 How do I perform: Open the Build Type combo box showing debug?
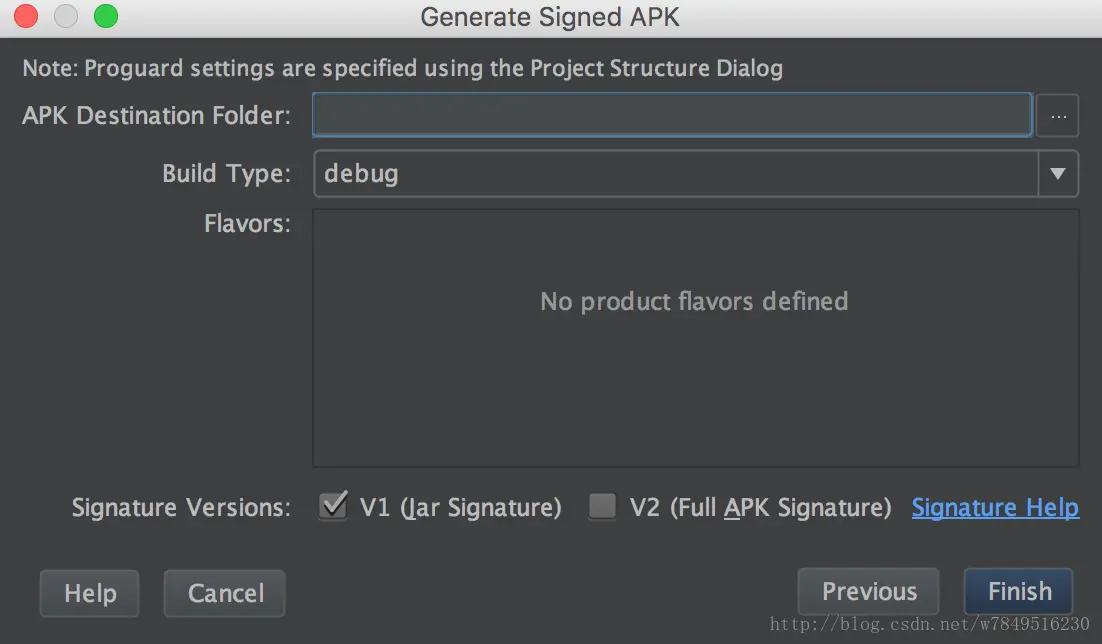(x=676, y=174)
